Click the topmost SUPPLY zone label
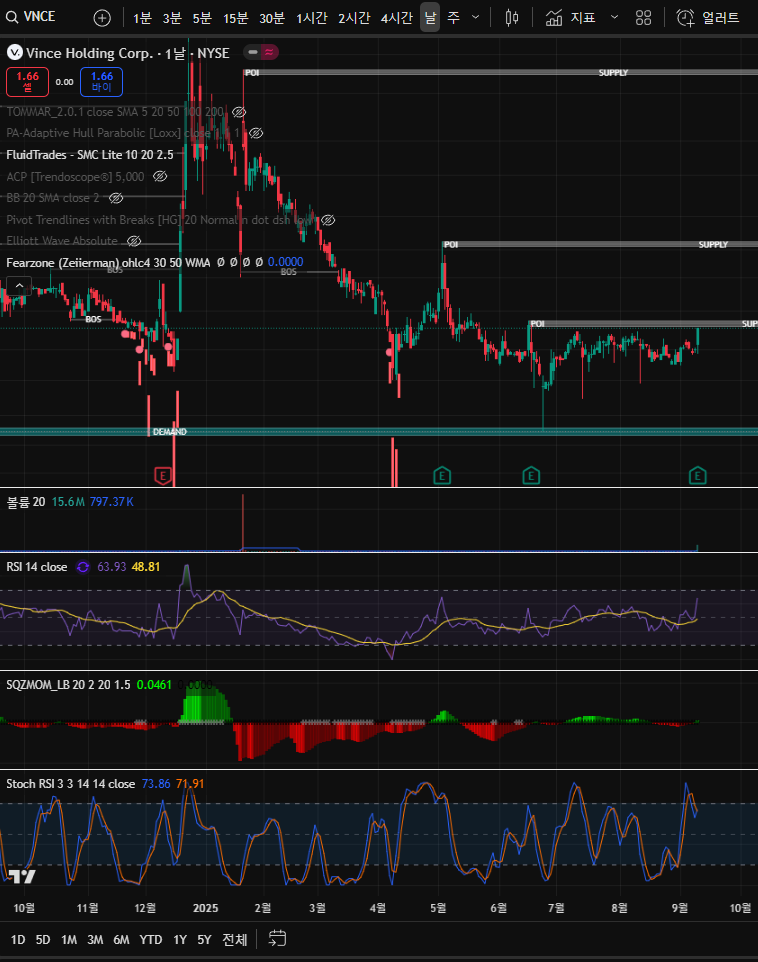Viewport: 758px width, 962px height. (x=613, y=73)
